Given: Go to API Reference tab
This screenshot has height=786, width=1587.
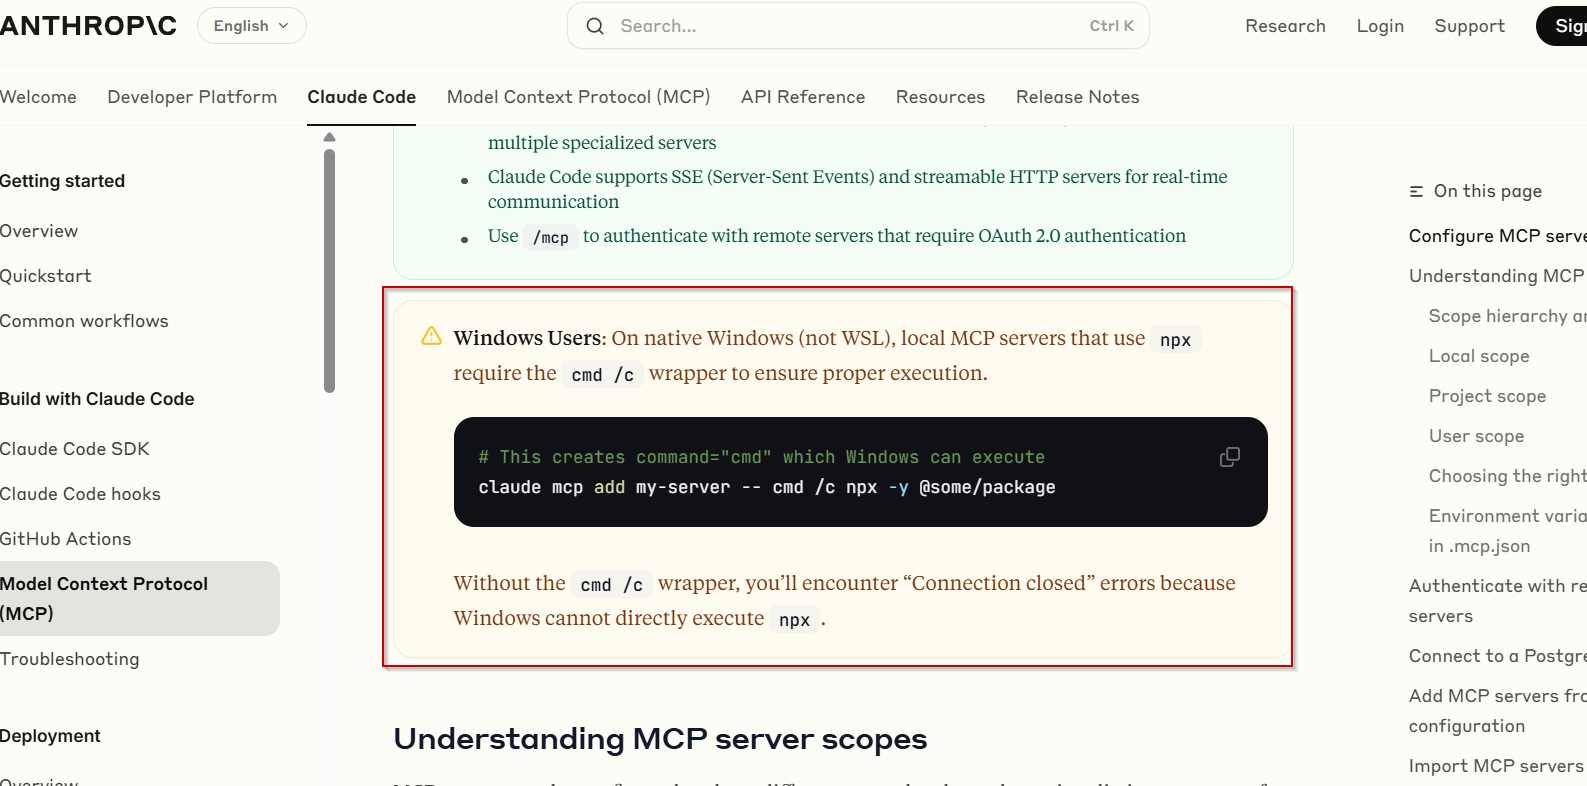Looking at the screenshot, I should [x=803, y=97].
